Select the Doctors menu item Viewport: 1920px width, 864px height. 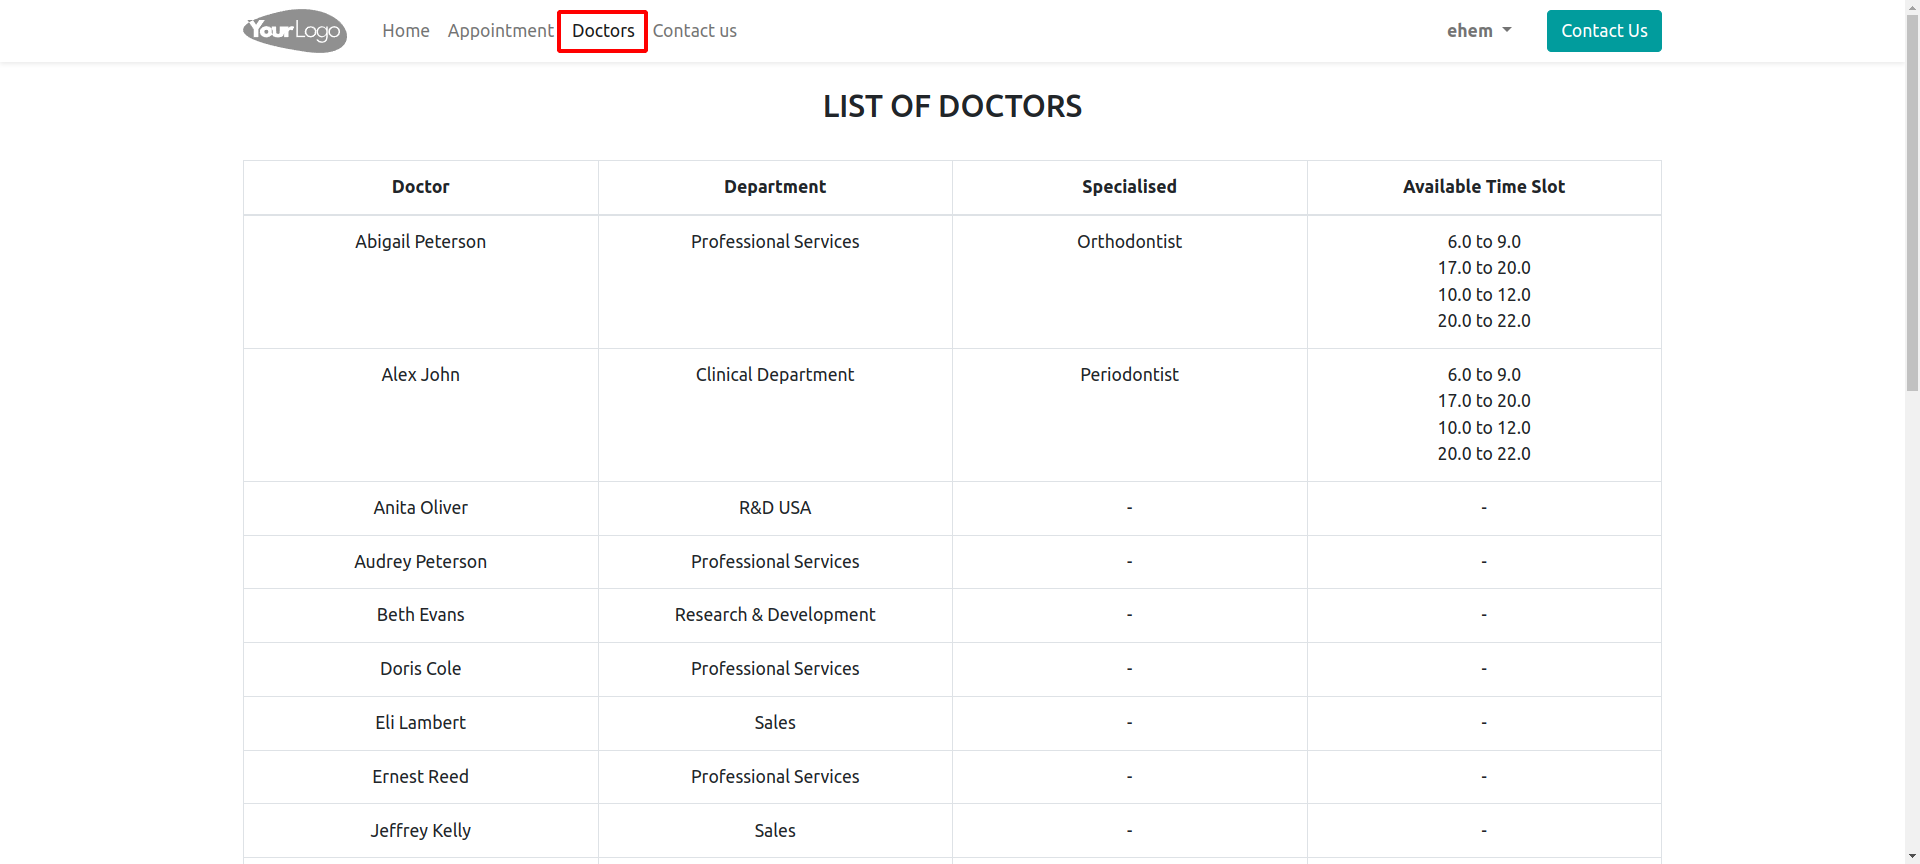[603, 31]
